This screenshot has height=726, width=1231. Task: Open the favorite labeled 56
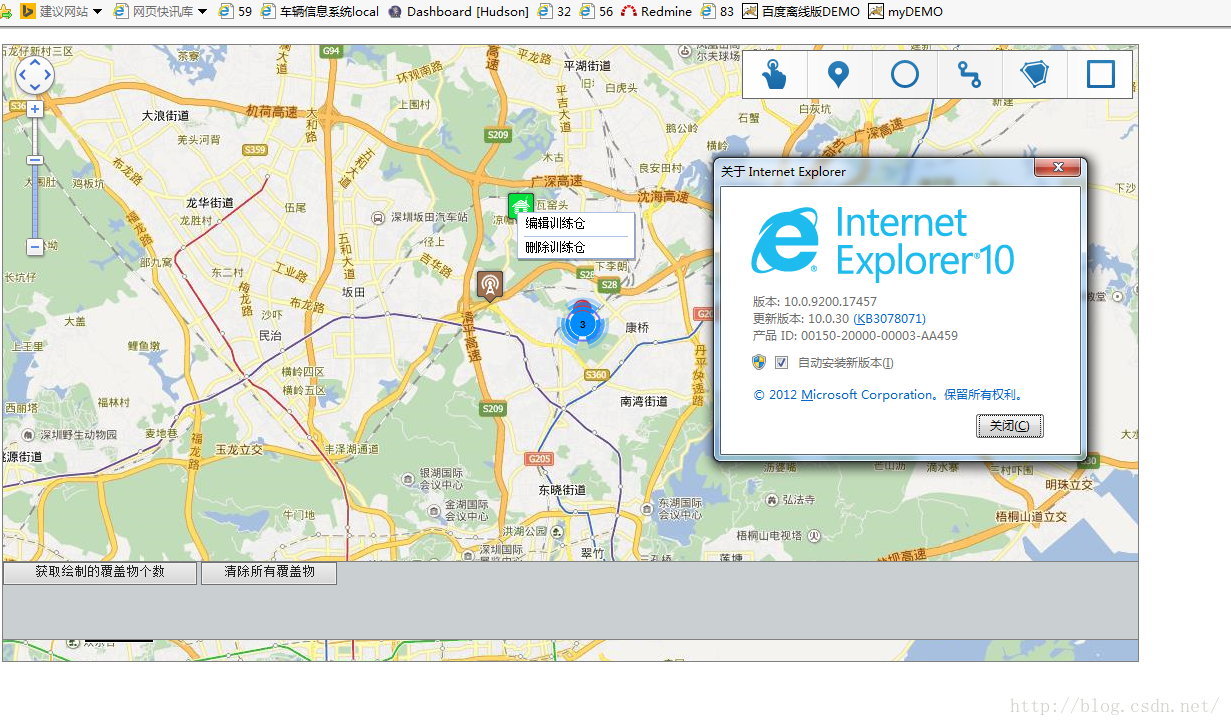(596, 12)
